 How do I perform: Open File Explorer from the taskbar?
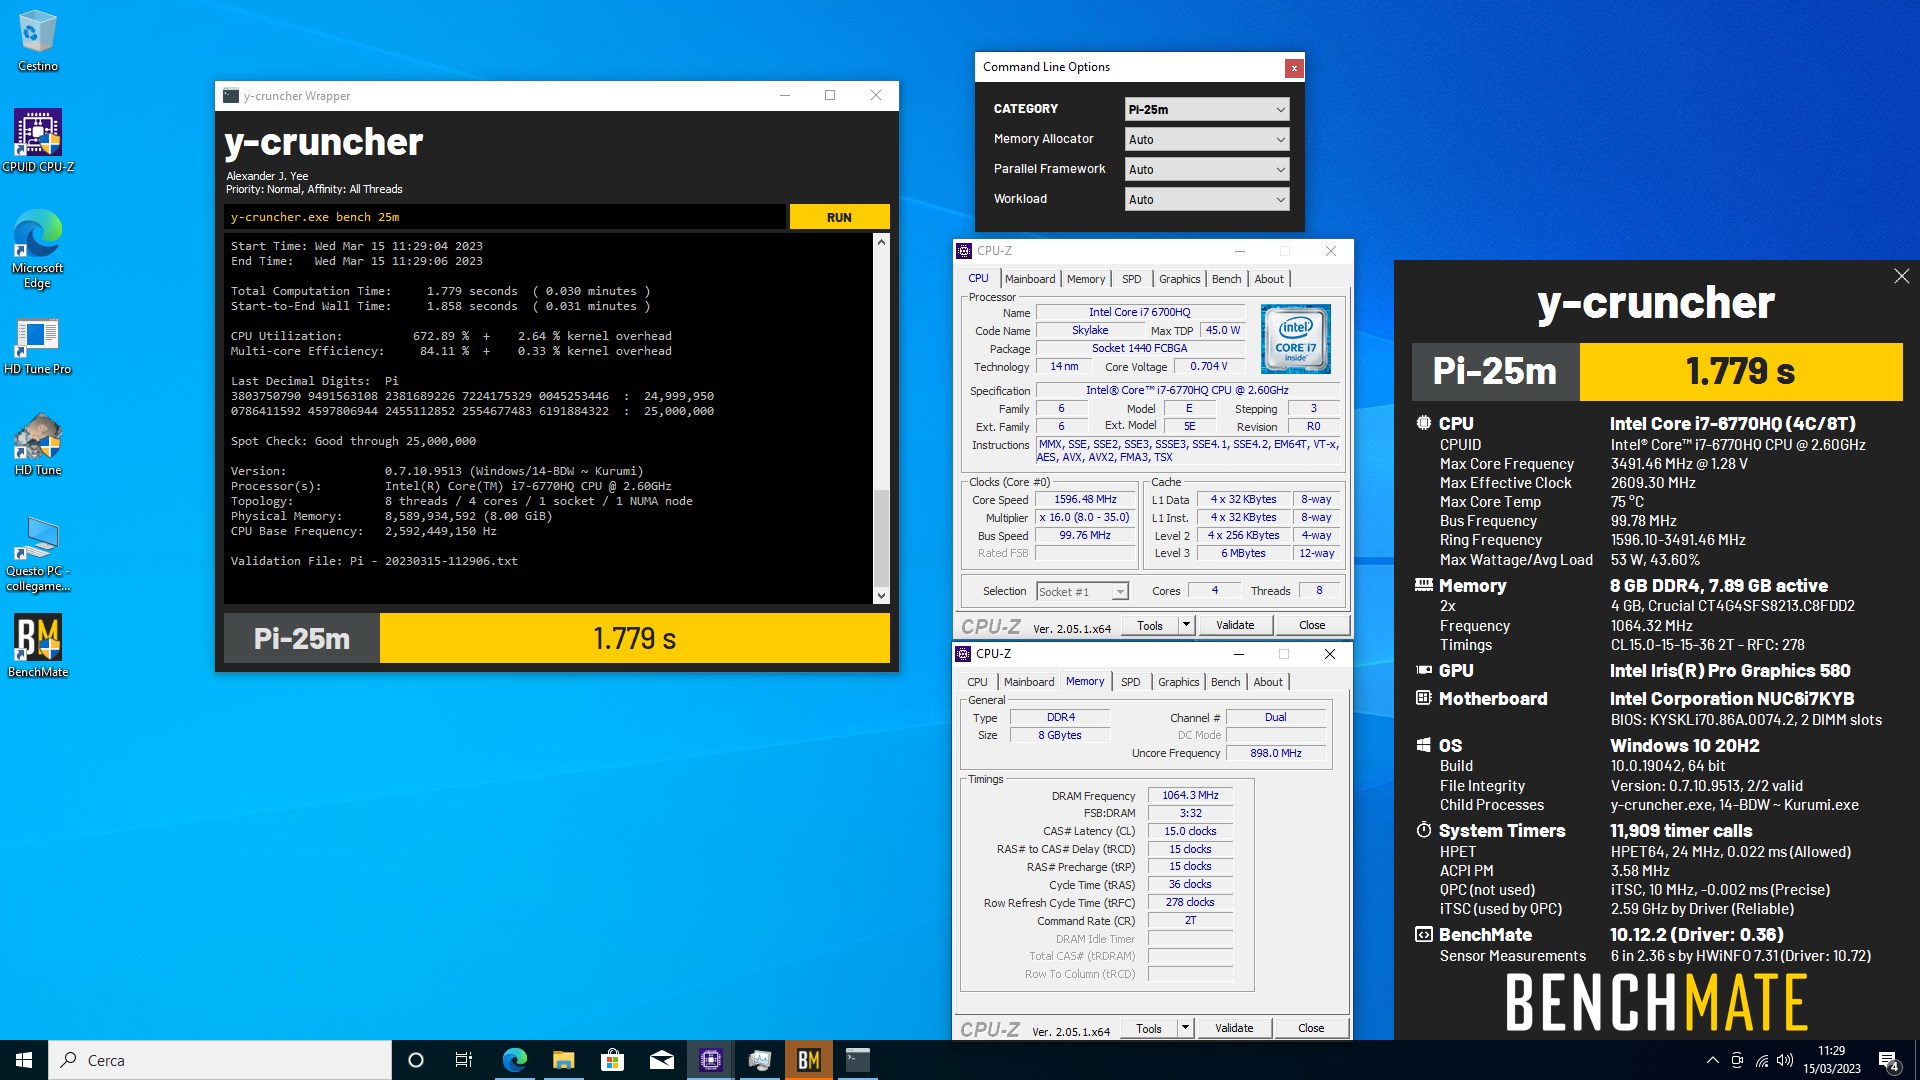(563, 1060)
